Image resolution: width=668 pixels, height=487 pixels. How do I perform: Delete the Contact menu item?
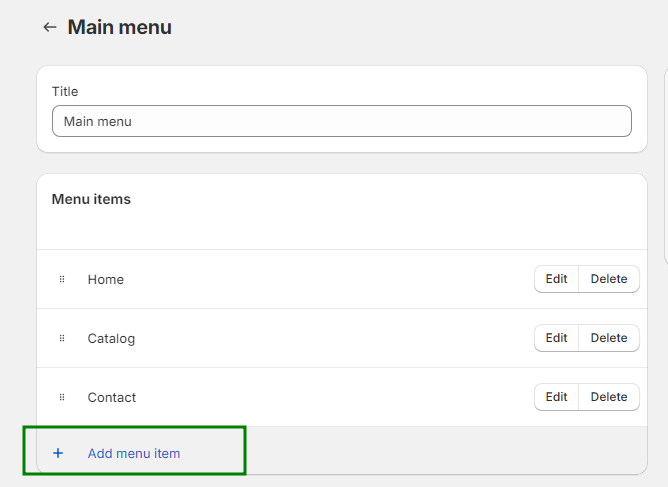pyautogui.click(x=608, y=397)
